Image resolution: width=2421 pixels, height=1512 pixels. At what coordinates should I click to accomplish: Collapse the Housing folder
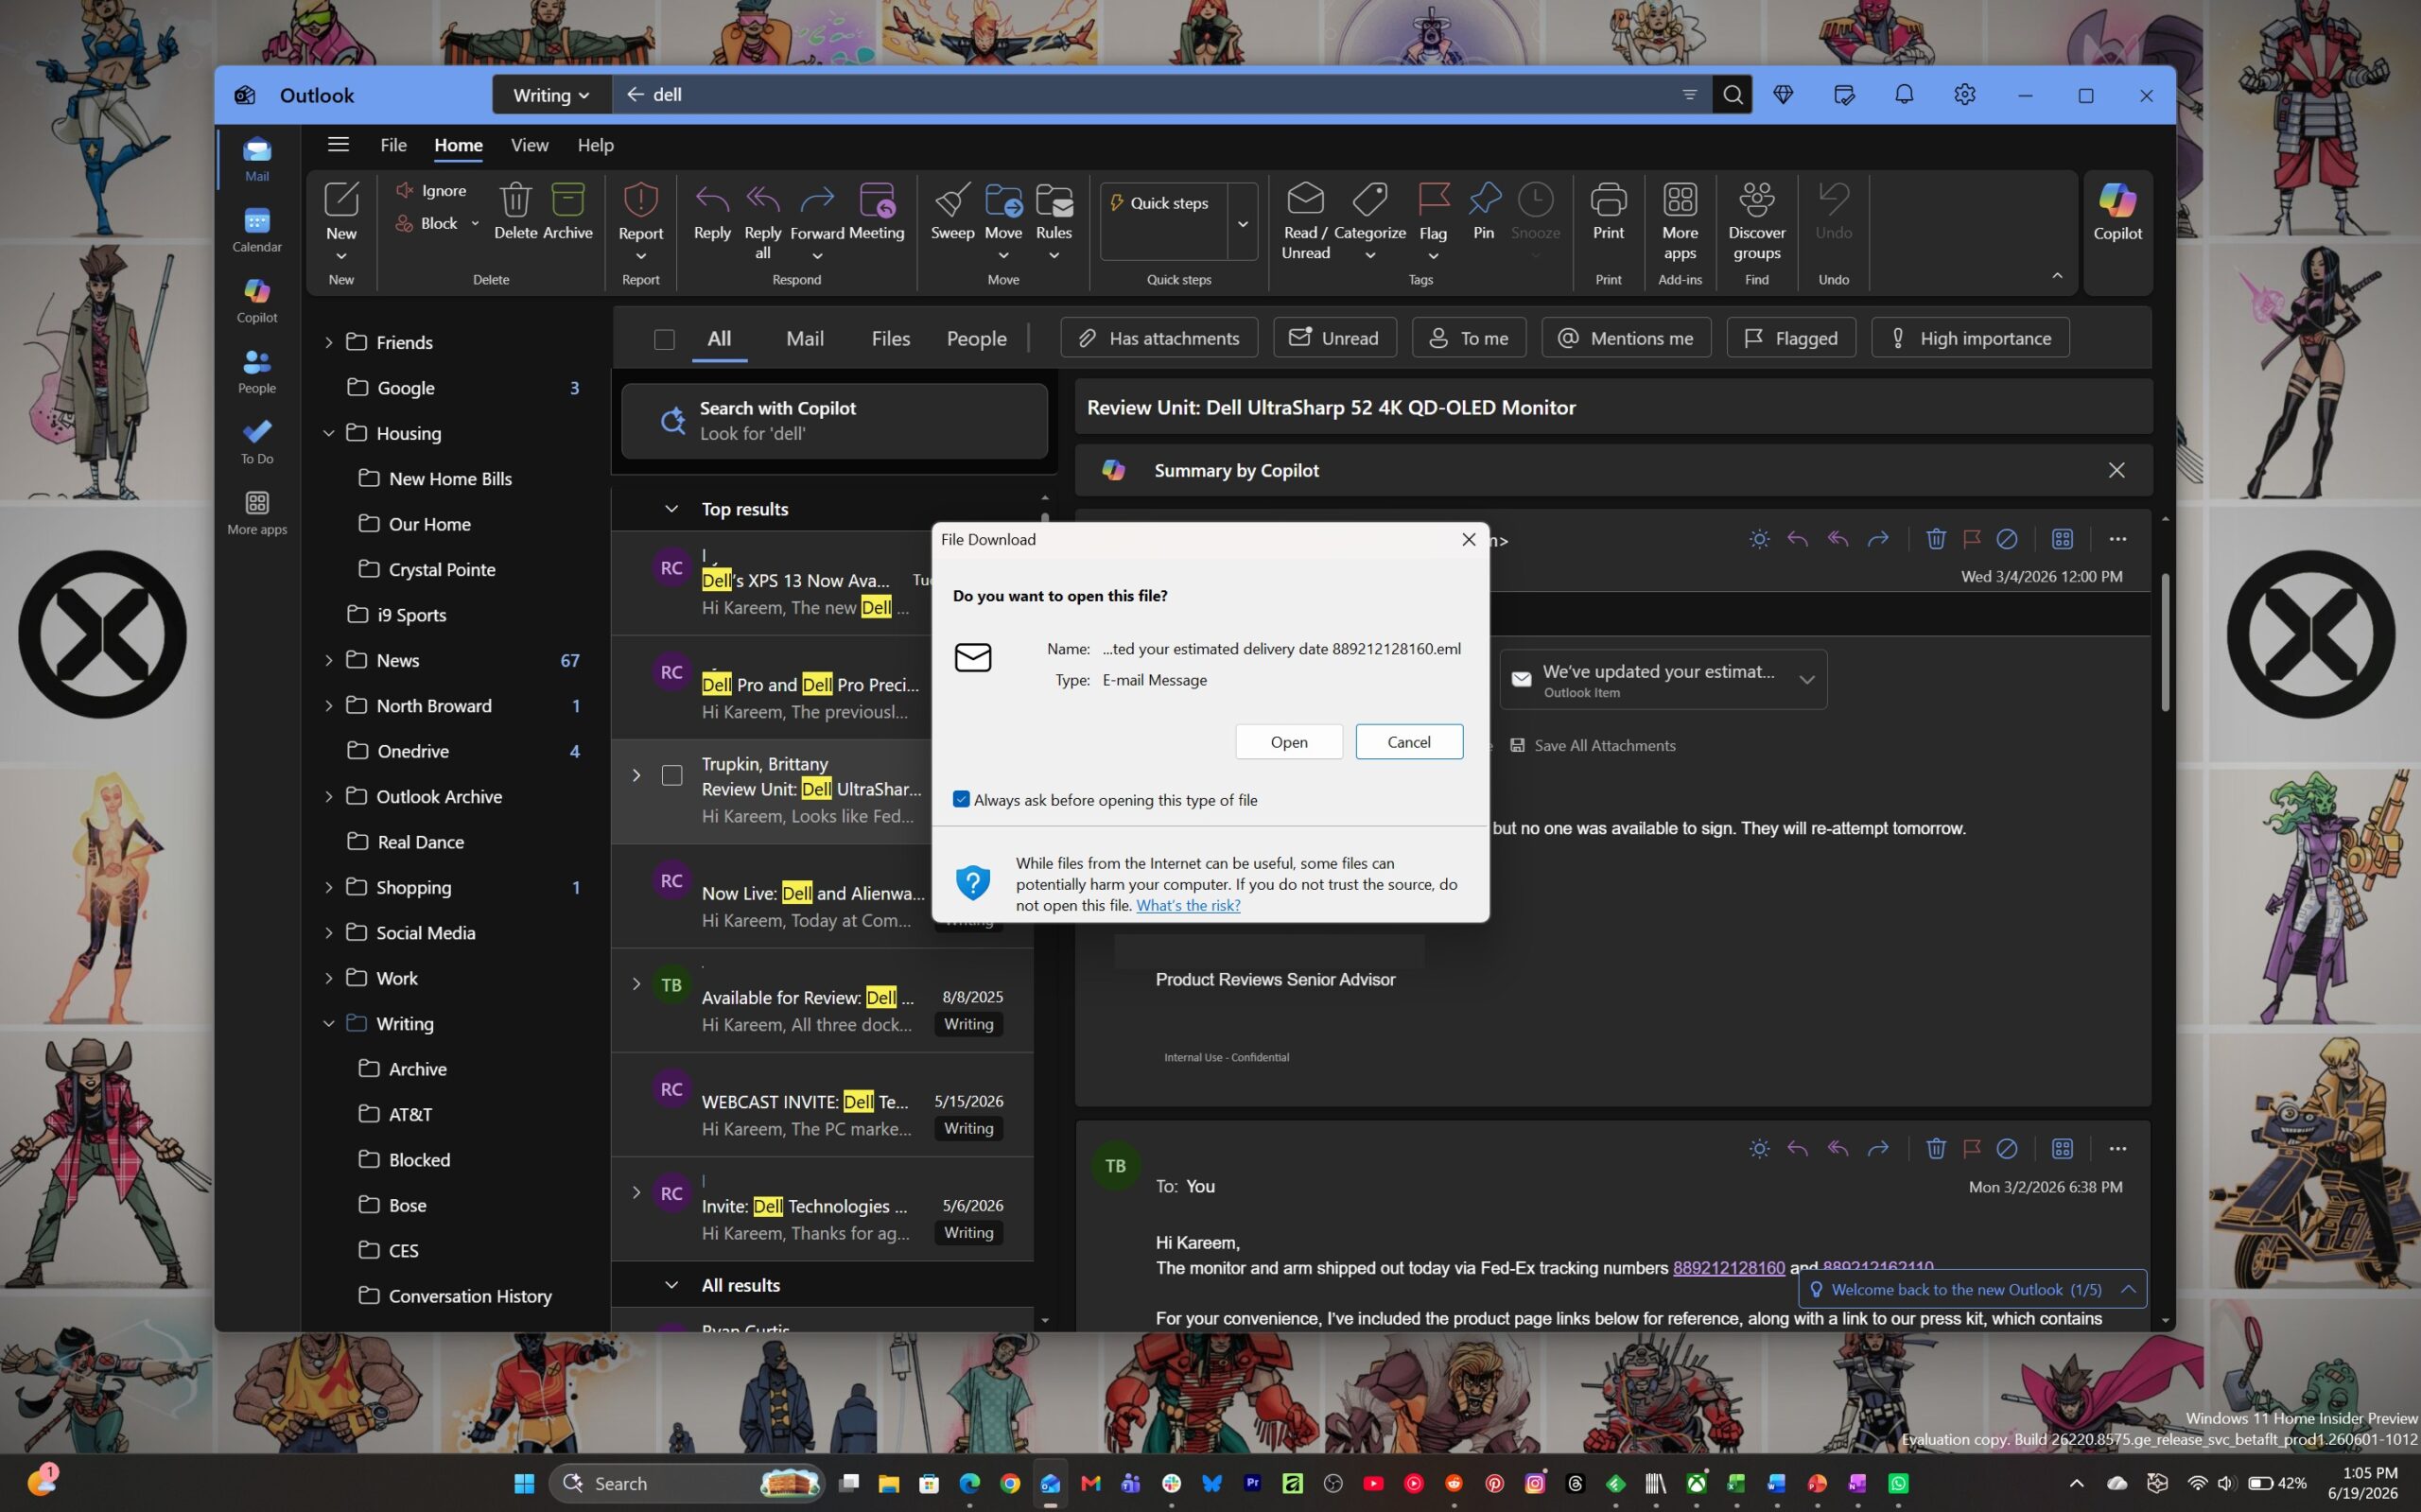[328, 433]
